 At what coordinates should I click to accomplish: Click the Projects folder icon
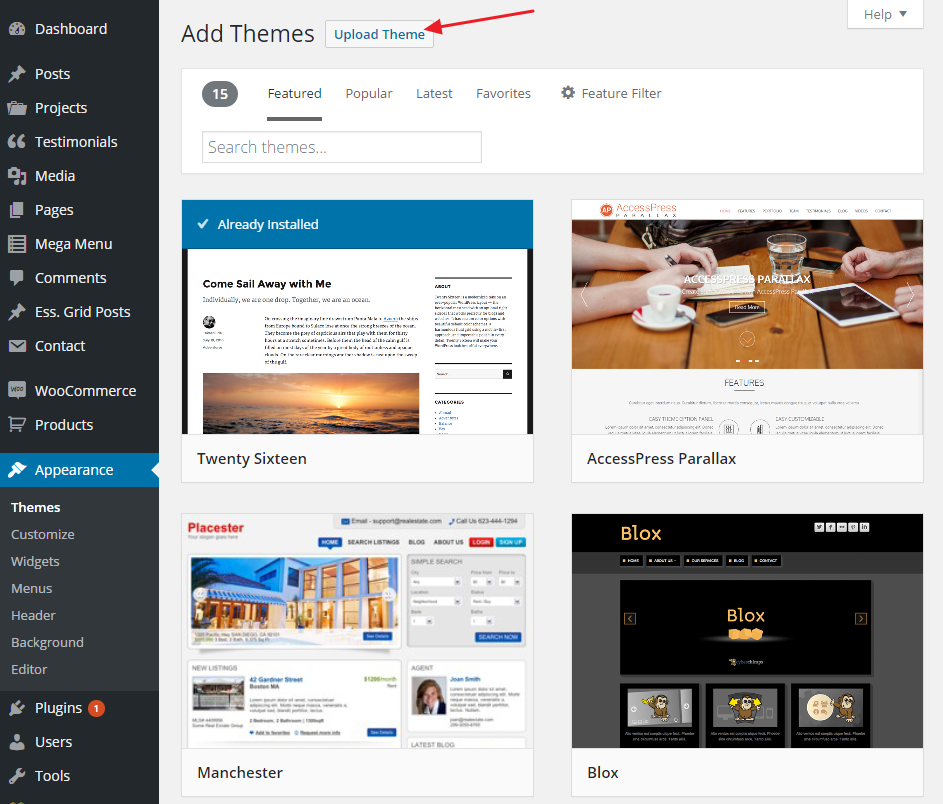(17, 108)
